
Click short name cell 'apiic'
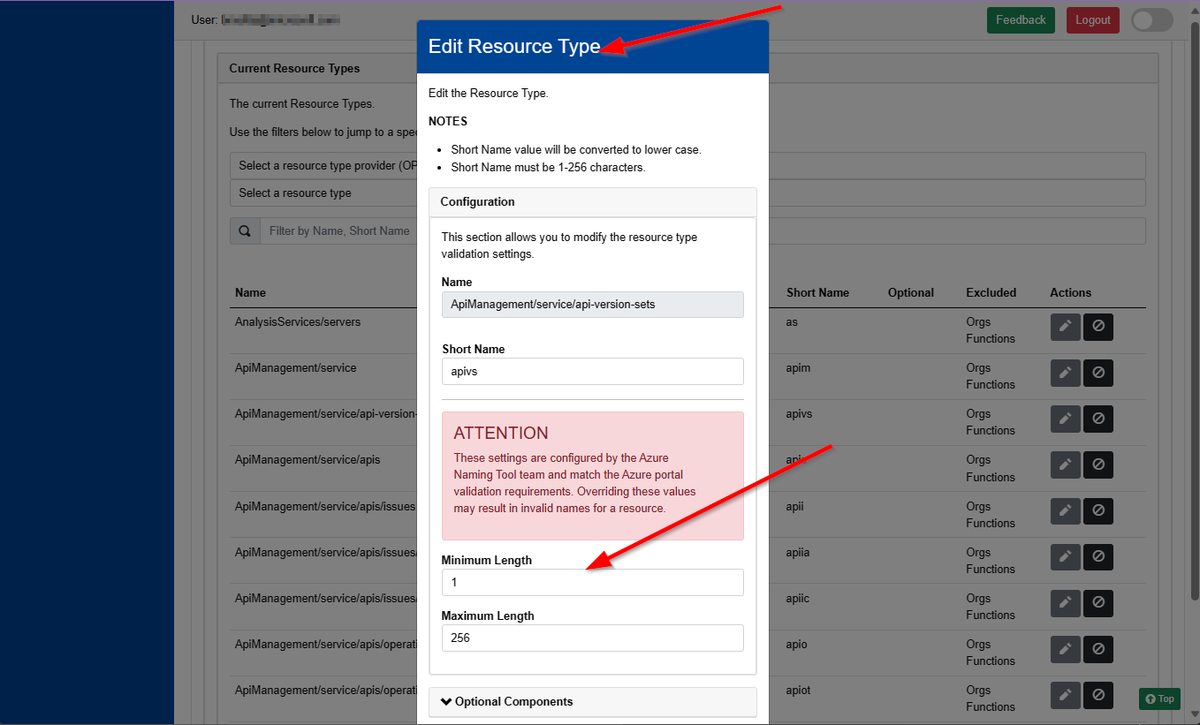(799, 598)
